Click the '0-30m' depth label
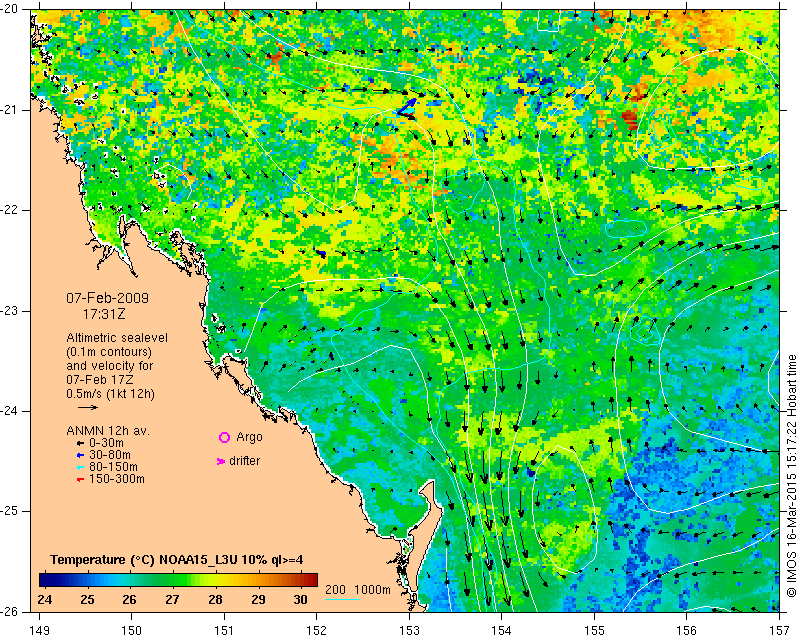The height and width of the screenshot is (640, 800). 106,443
